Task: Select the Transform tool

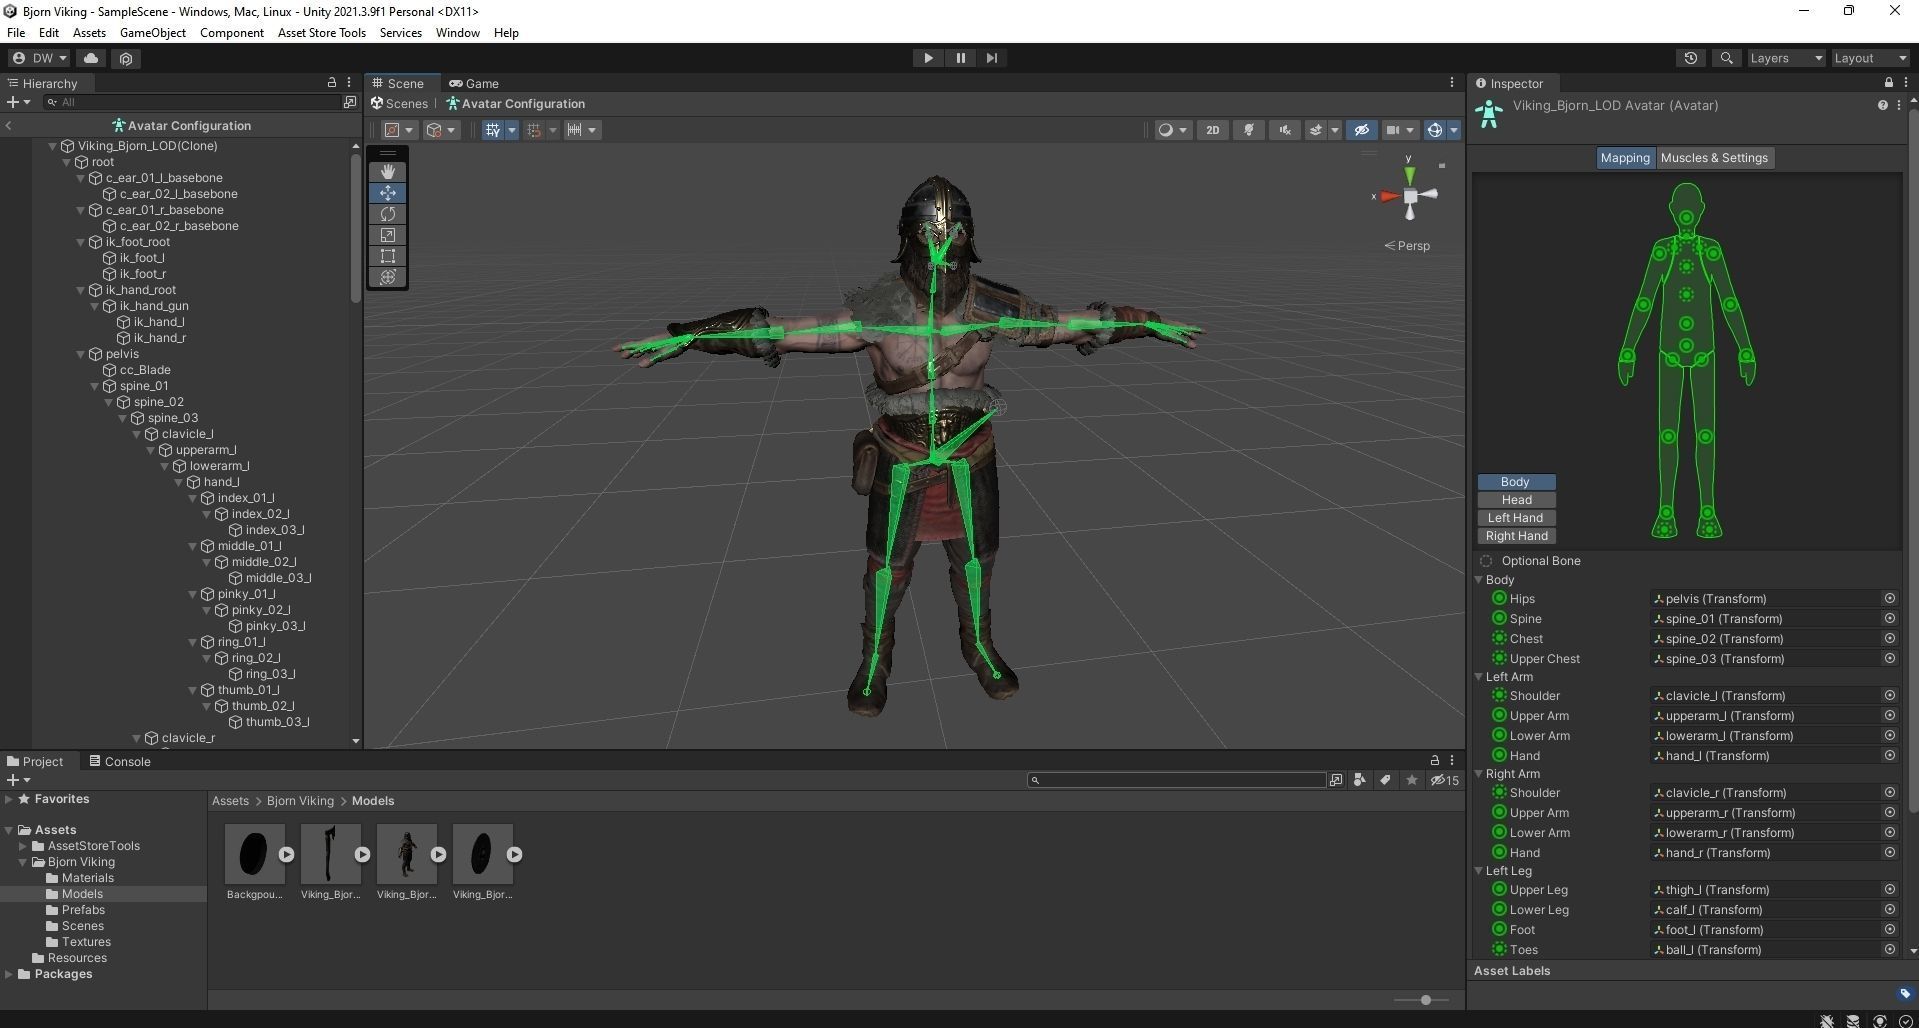Action: tap(388, 277)
